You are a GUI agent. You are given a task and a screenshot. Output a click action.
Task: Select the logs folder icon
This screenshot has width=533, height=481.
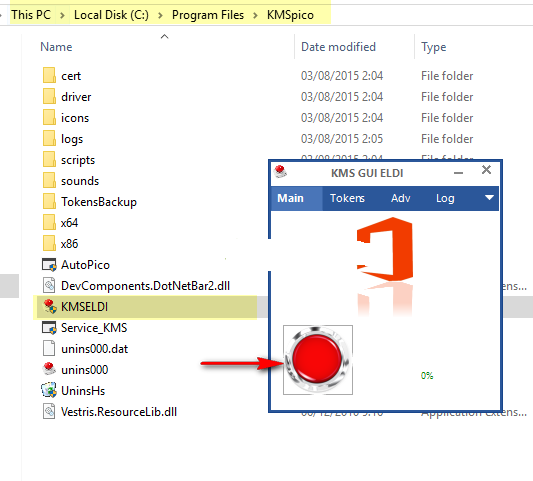tap(49, 138)
